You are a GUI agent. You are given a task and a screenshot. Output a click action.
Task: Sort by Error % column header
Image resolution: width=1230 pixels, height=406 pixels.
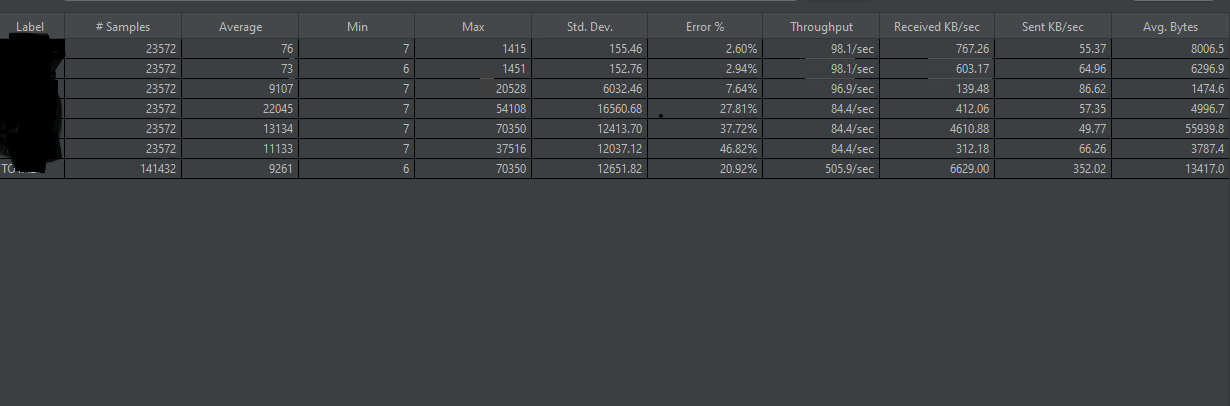pos(705,27)
